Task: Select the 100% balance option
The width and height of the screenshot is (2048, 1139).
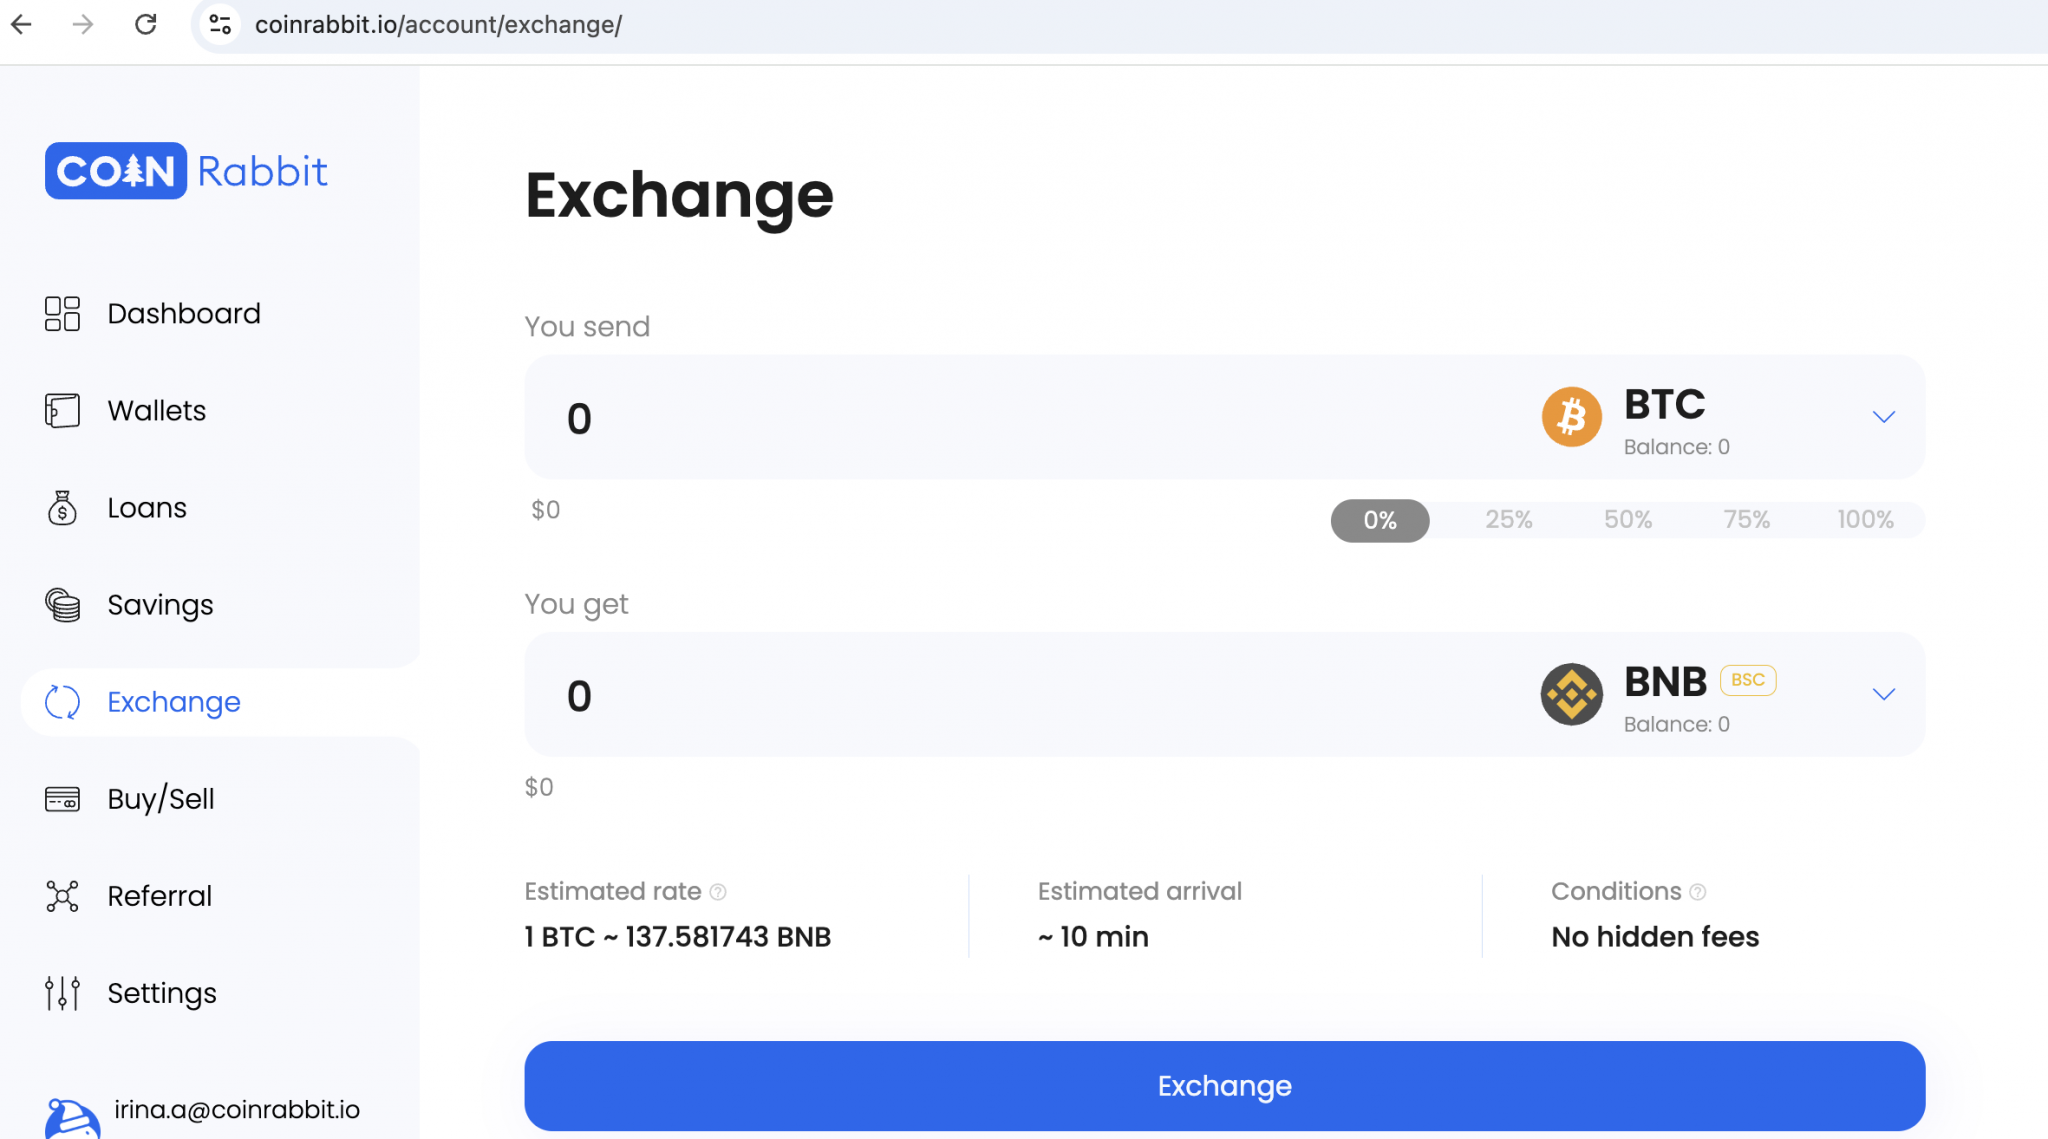Action: tap(1863, 520)
